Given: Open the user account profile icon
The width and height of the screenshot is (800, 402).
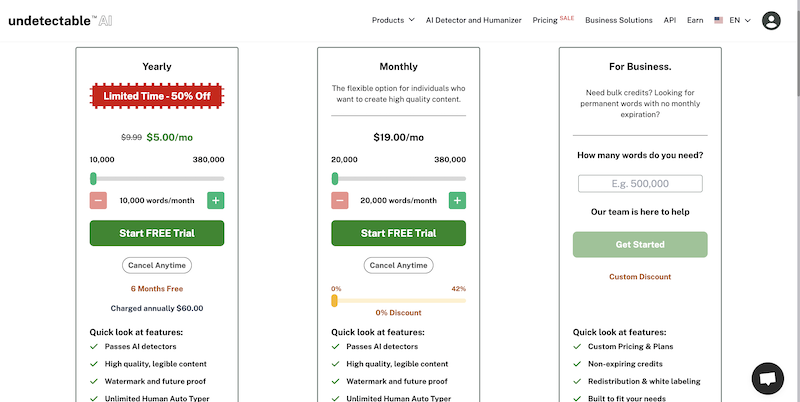Looking at the screenshot, I should click(771, 20).
